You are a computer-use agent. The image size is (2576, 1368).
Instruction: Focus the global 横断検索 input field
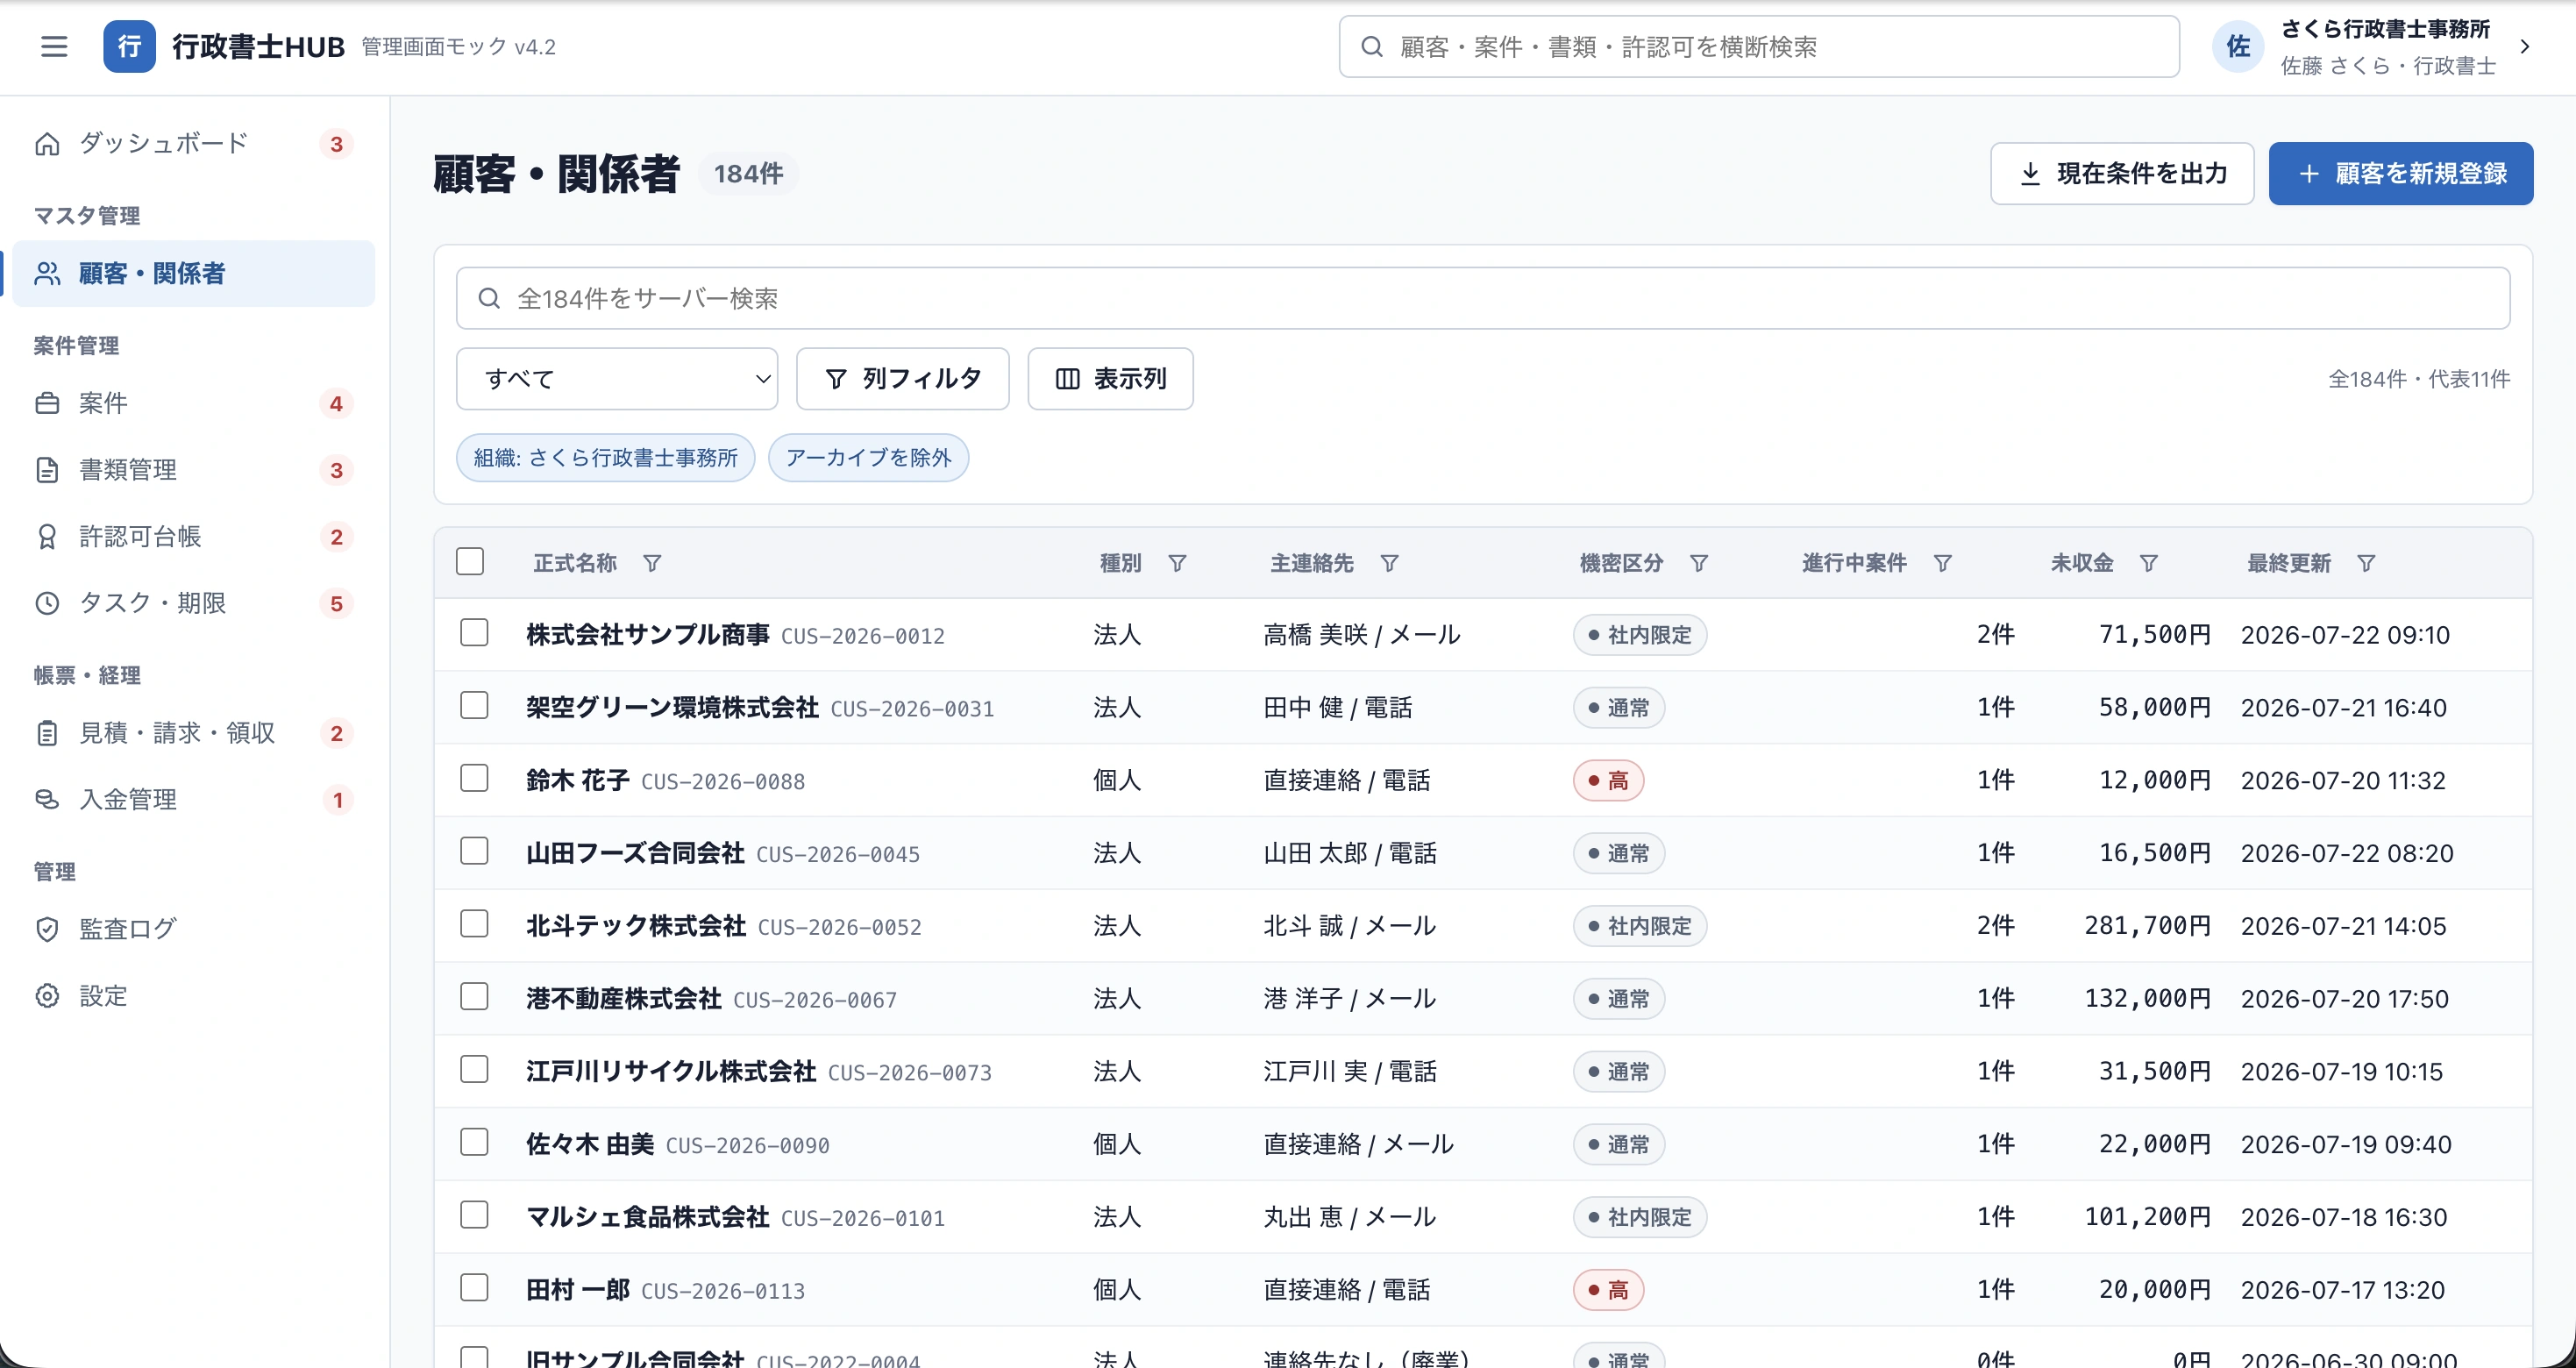tap(1759, 46)
